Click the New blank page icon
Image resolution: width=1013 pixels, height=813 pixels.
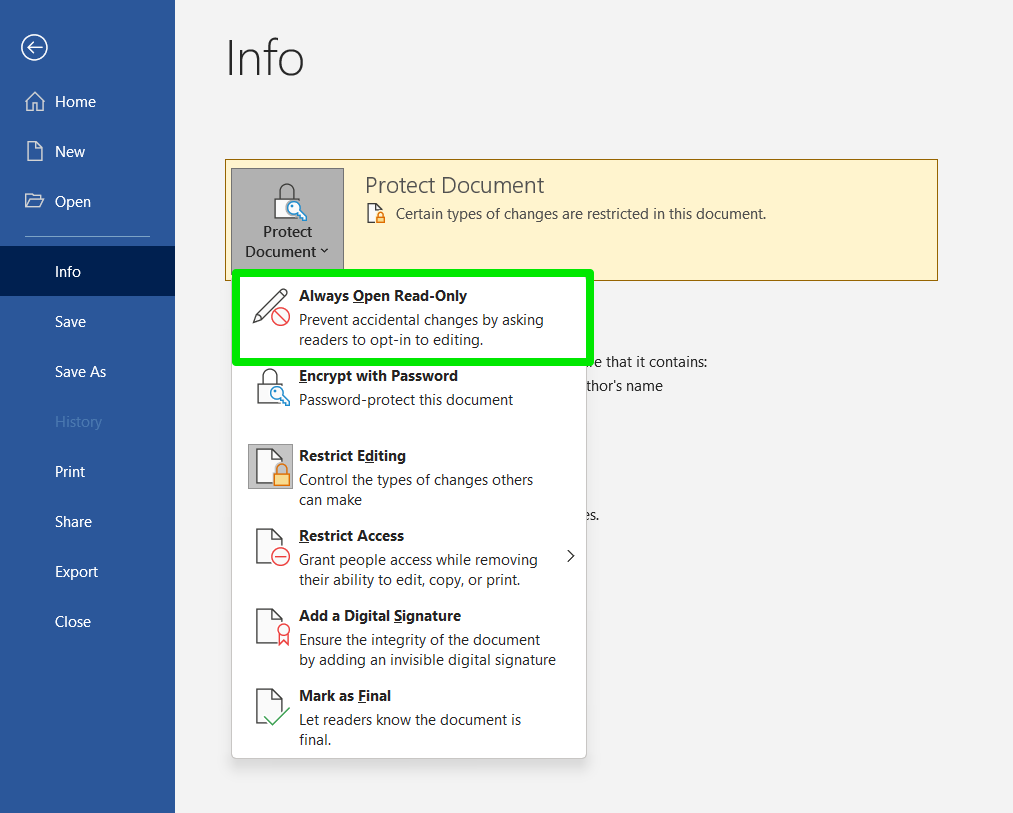click(35, 151)
